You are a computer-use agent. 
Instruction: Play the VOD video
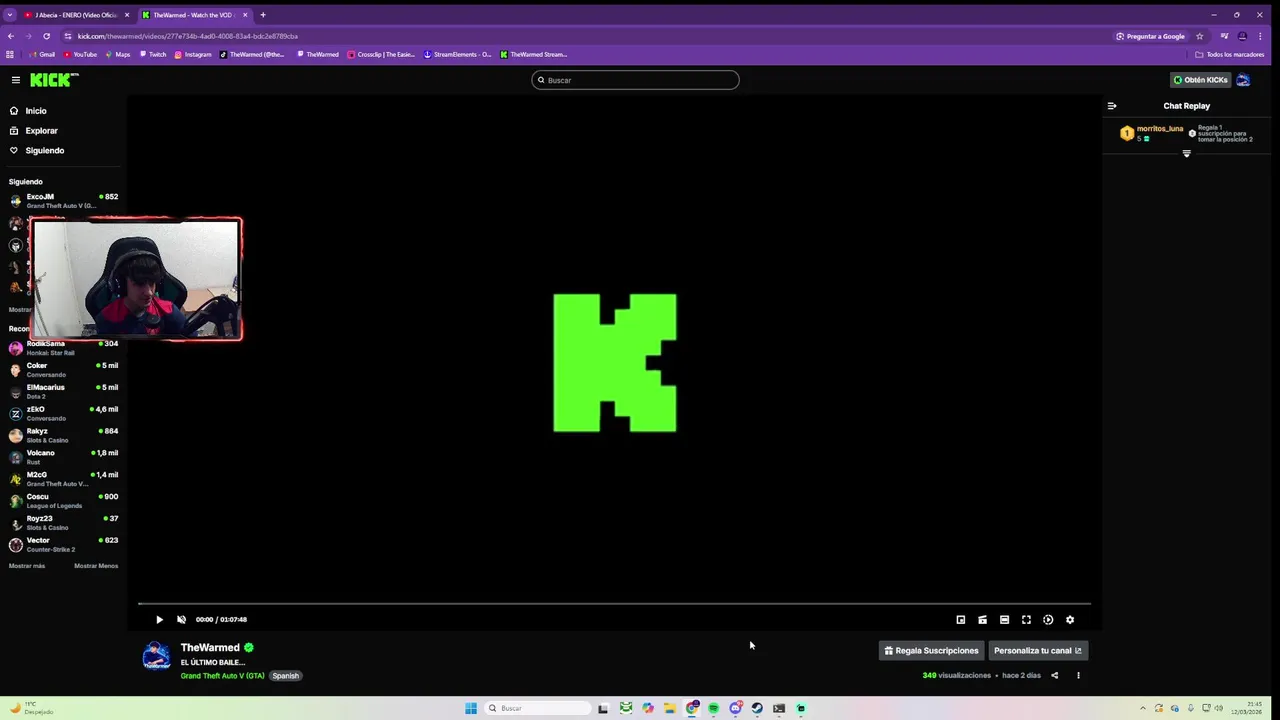pyautogui.click(x=159, y=620)
